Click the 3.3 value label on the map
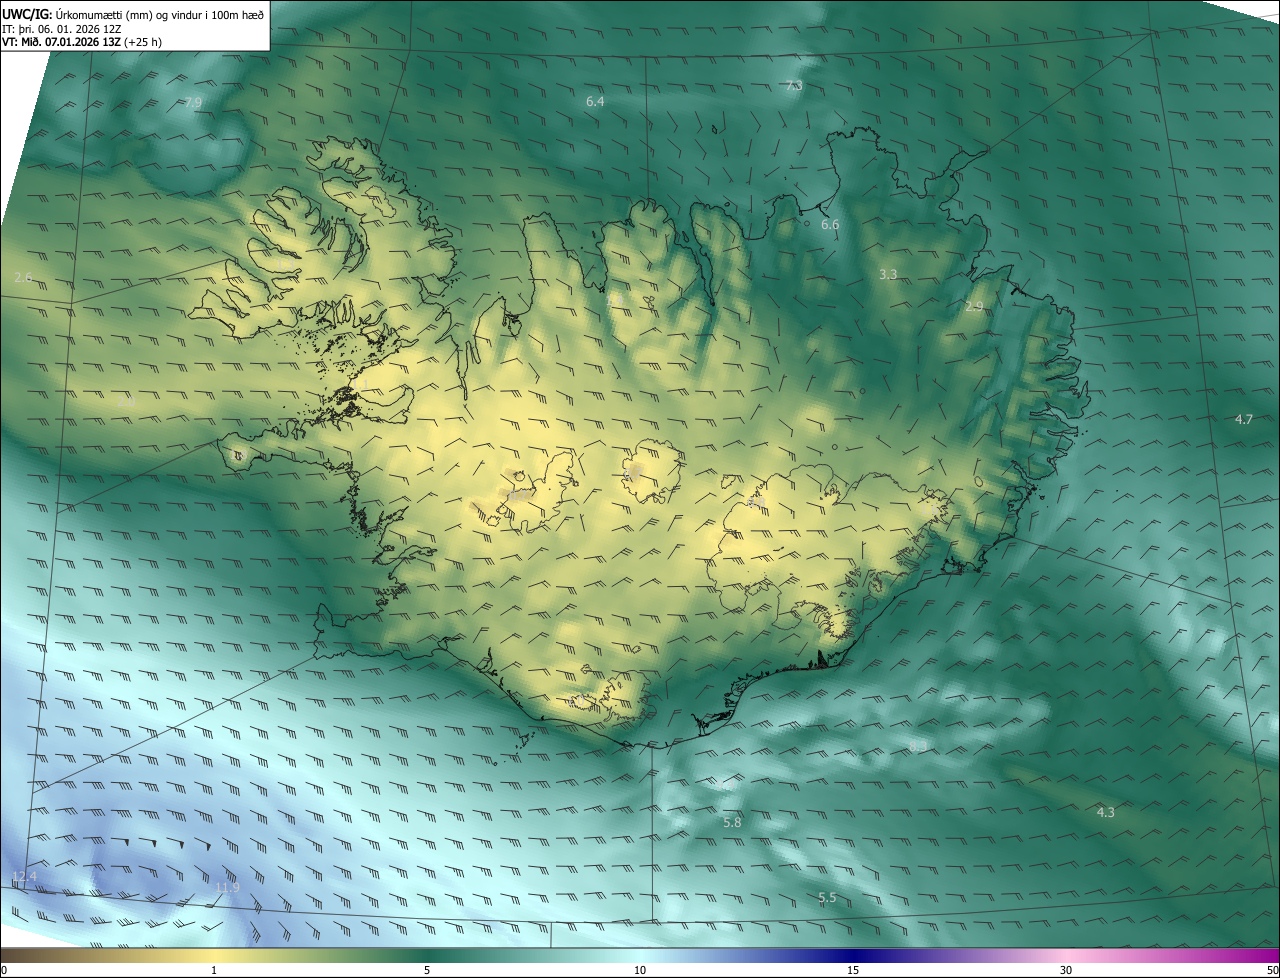 (888, 274)
